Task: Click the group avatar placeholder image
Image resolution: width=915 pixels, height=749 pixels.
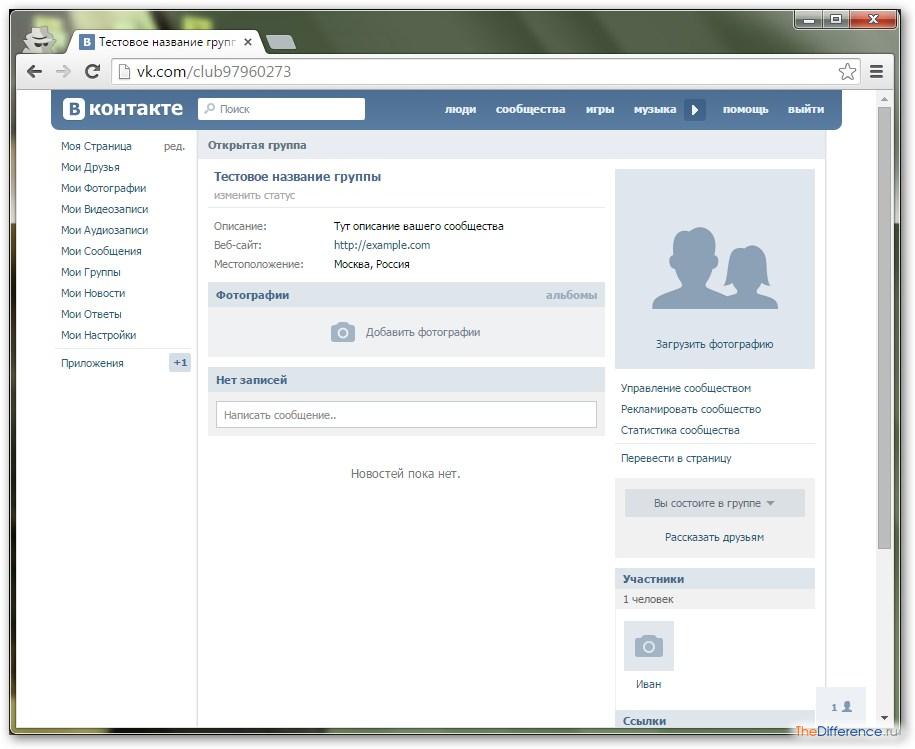Action: click(x=714, y=268)
